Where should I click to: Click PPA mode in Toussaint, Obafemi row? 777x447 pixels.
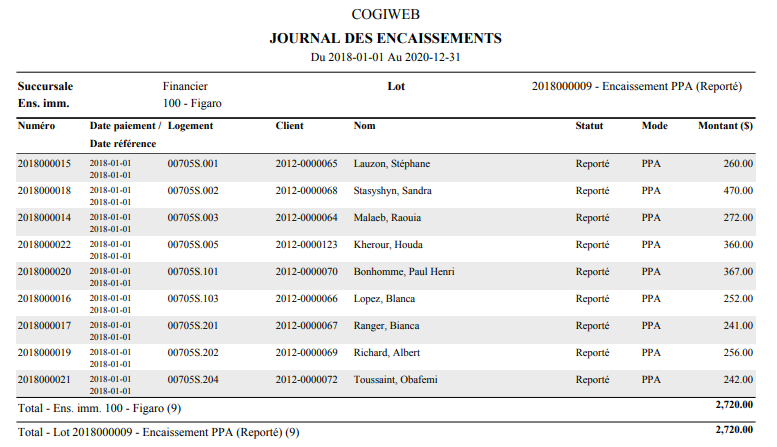pos(652,379)
